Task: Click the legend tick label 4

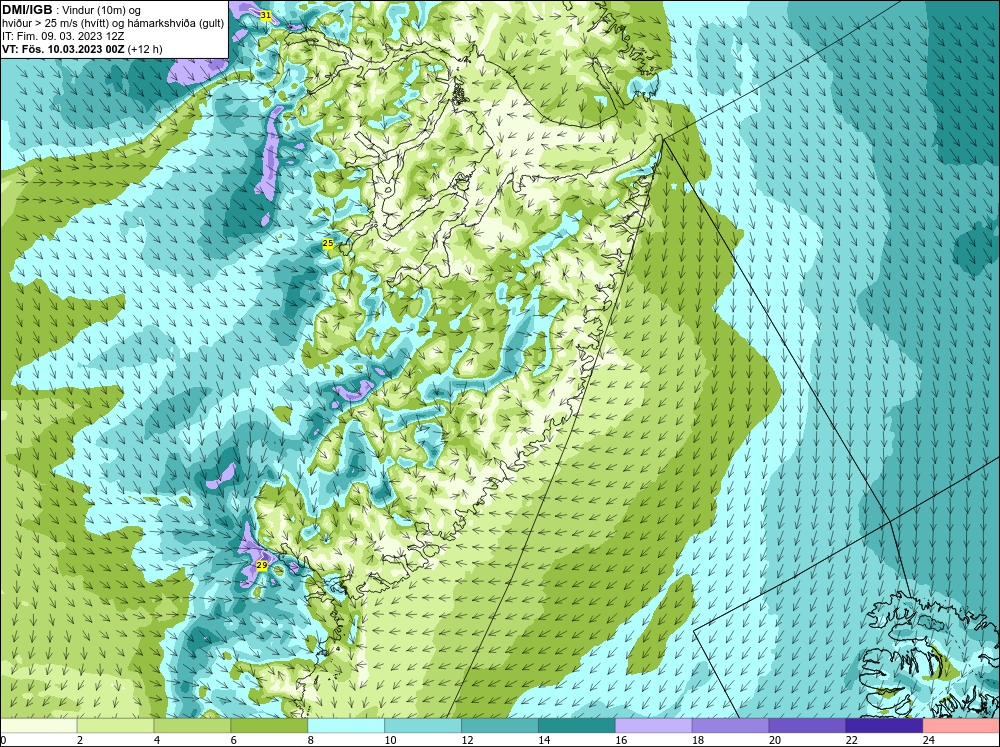Action: click(x=157, y=740)
